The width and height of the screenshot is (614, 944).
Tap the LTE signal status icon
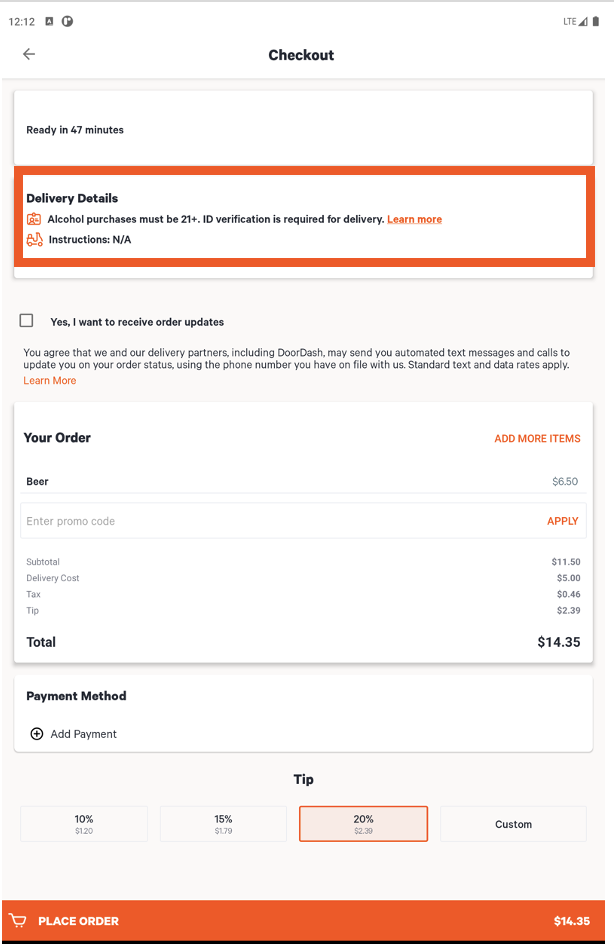tap(577, 21)
